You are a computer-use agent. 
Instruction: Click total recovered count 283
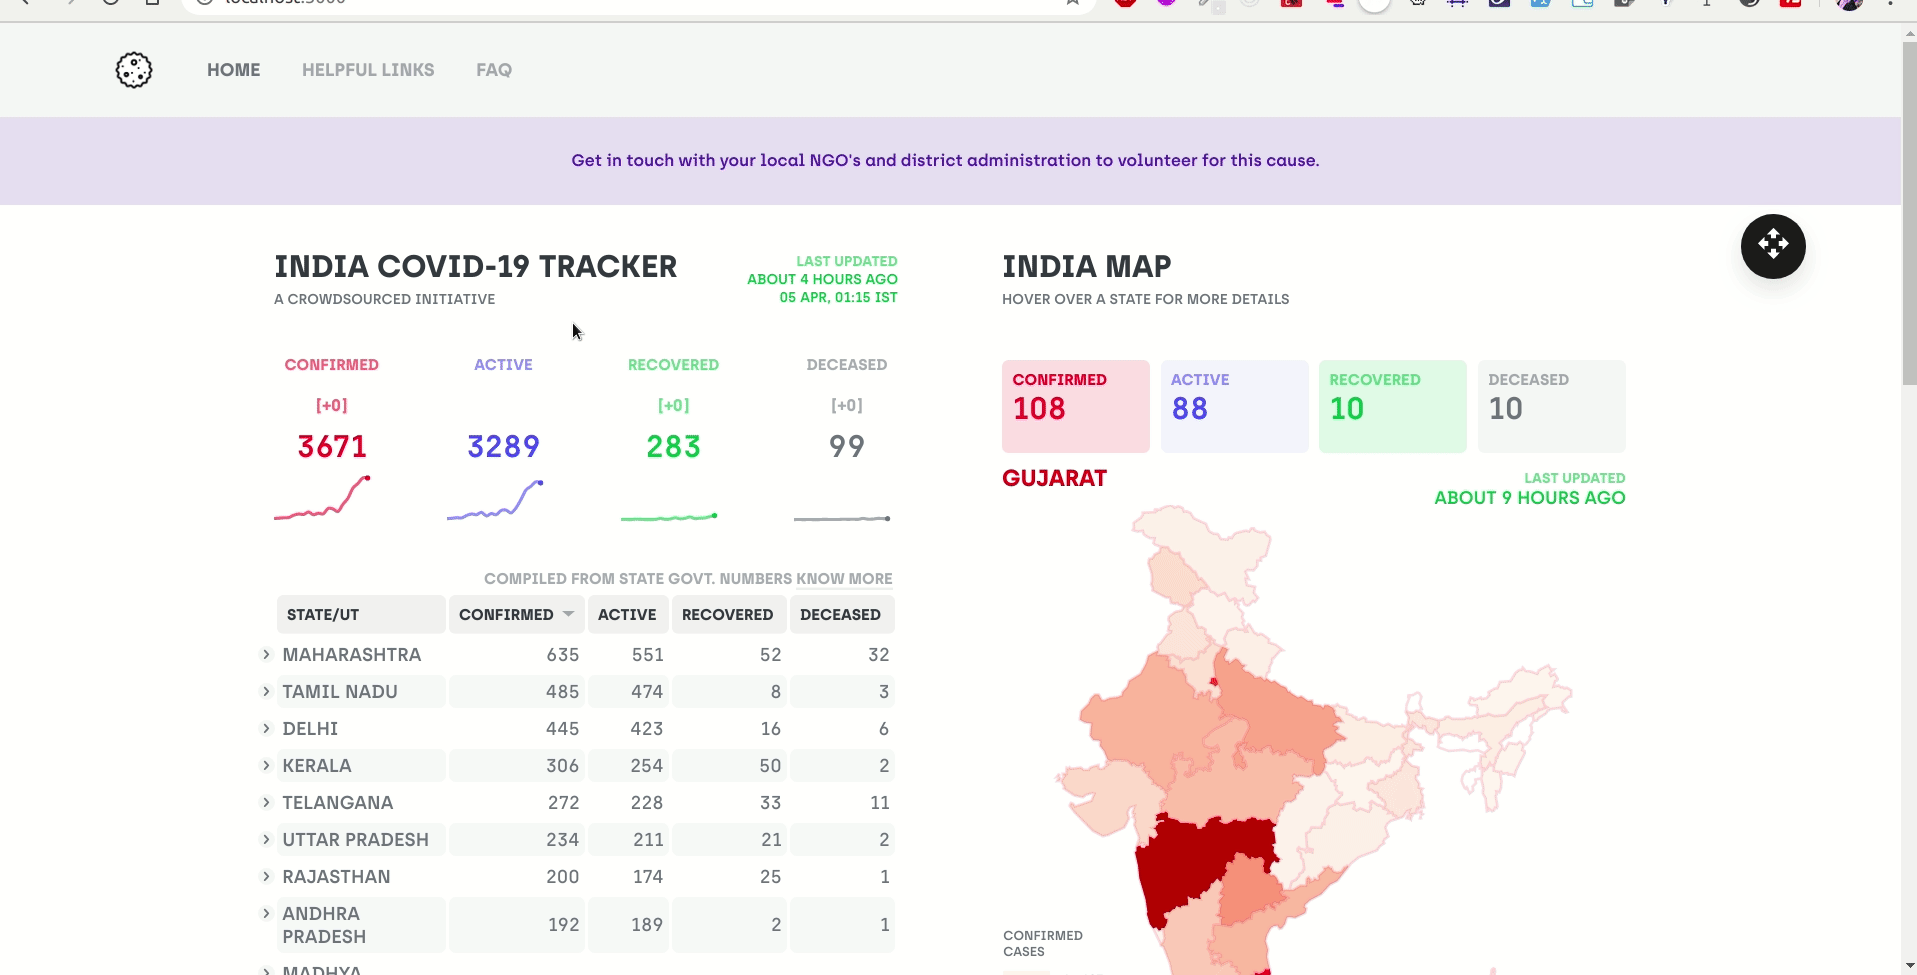click(x=673, y=447)
